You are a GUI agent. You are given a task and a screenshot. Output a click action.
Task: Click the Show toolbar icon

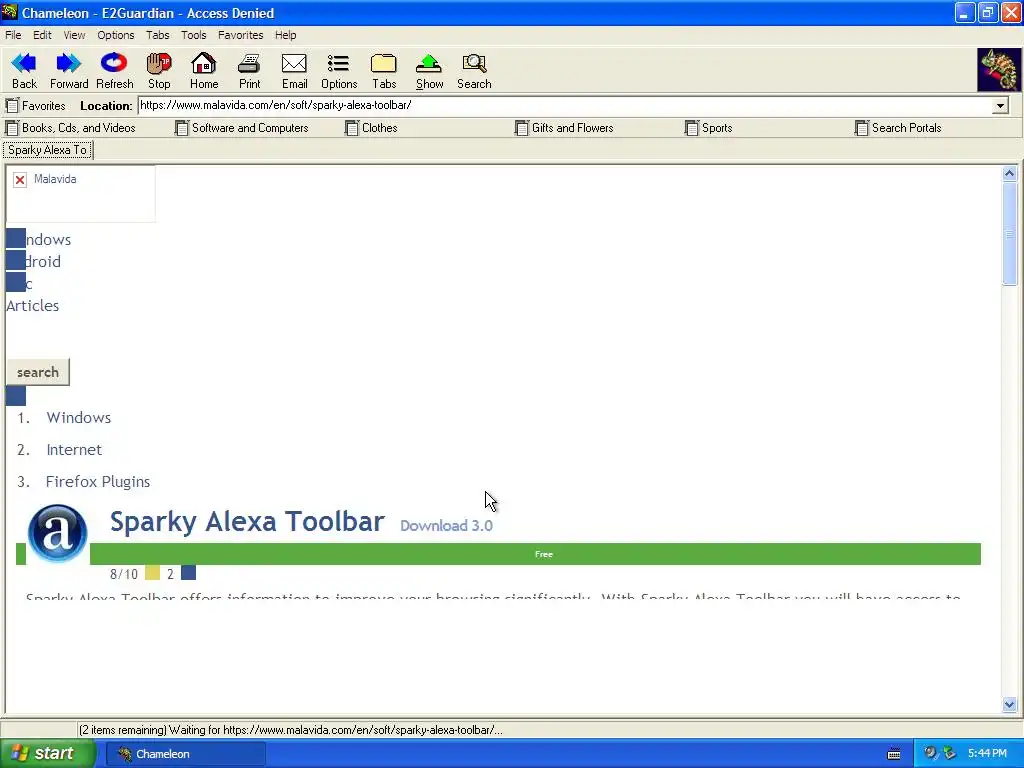coord(429,71)
